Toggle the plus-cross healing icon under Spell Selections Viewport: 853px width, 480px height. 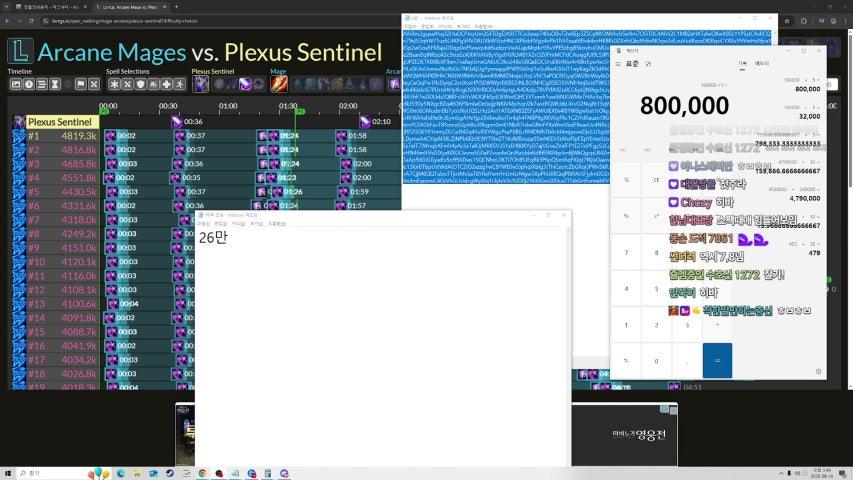[x=166, y=84]
